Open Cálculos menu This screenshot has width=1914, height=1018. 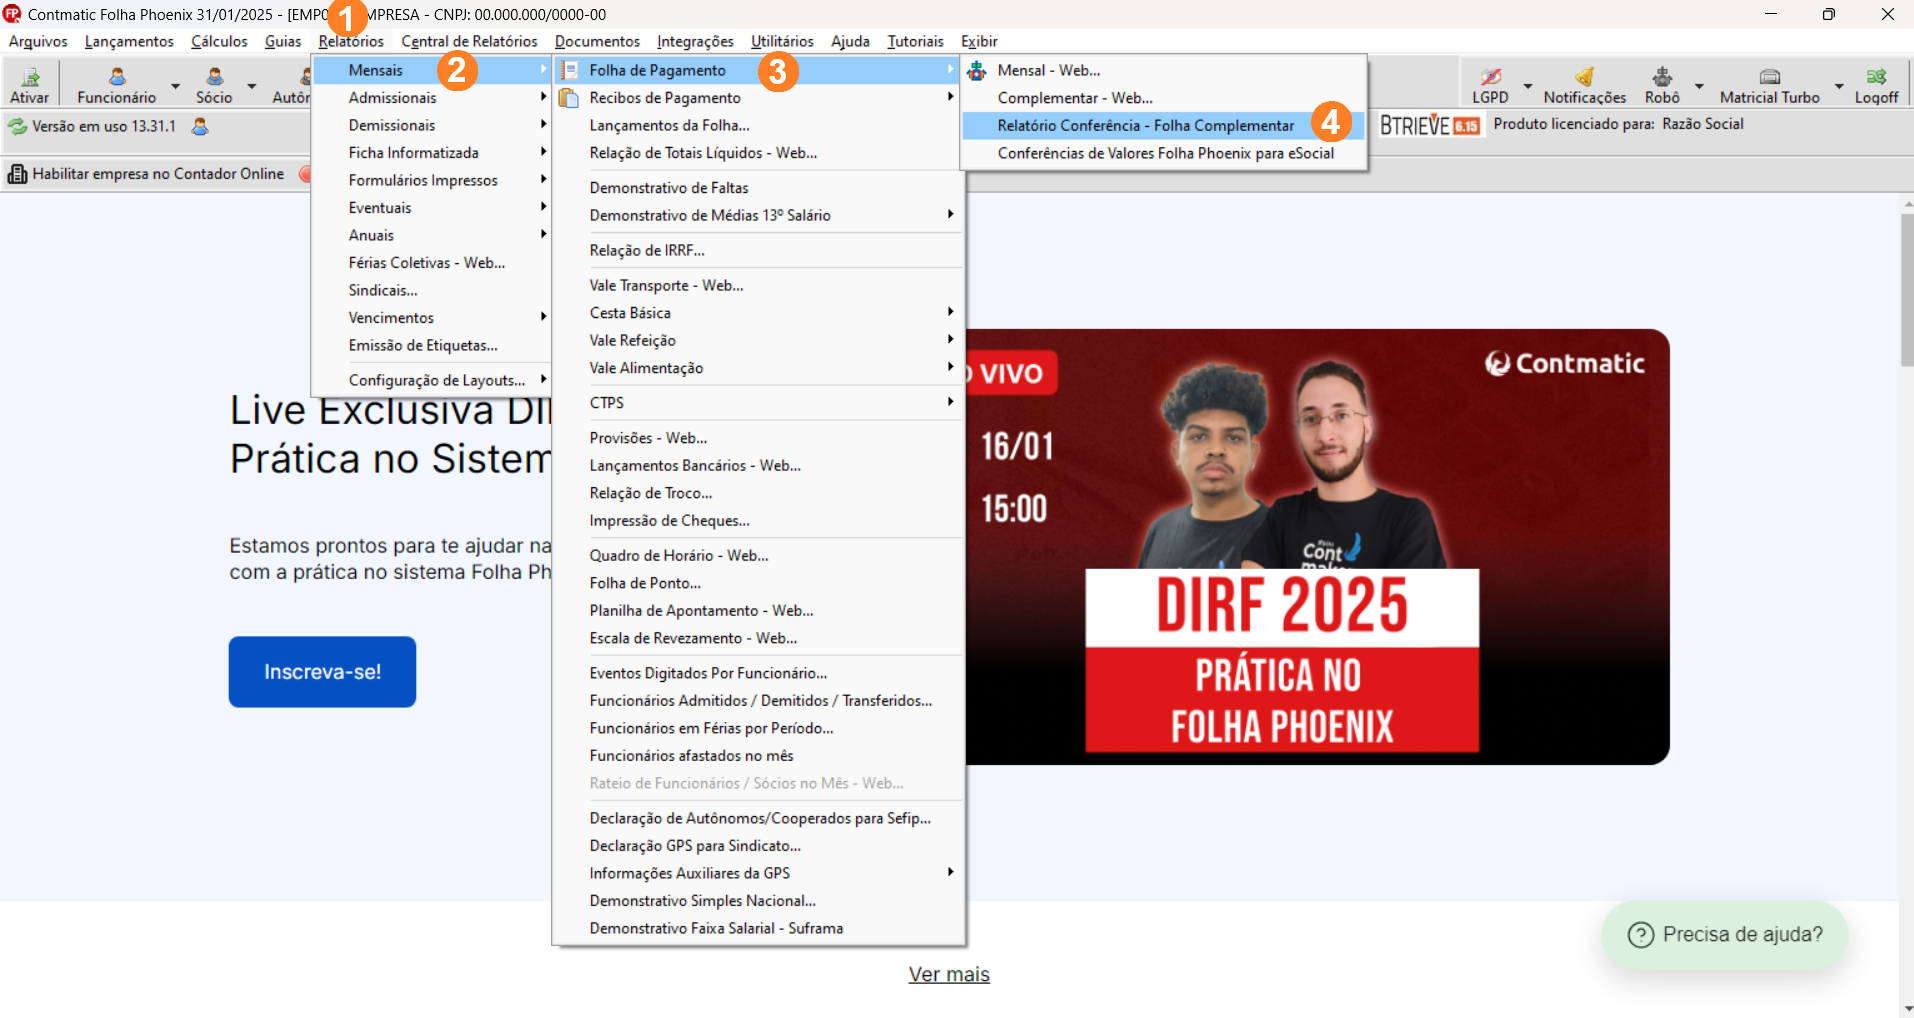coord(219,41)
